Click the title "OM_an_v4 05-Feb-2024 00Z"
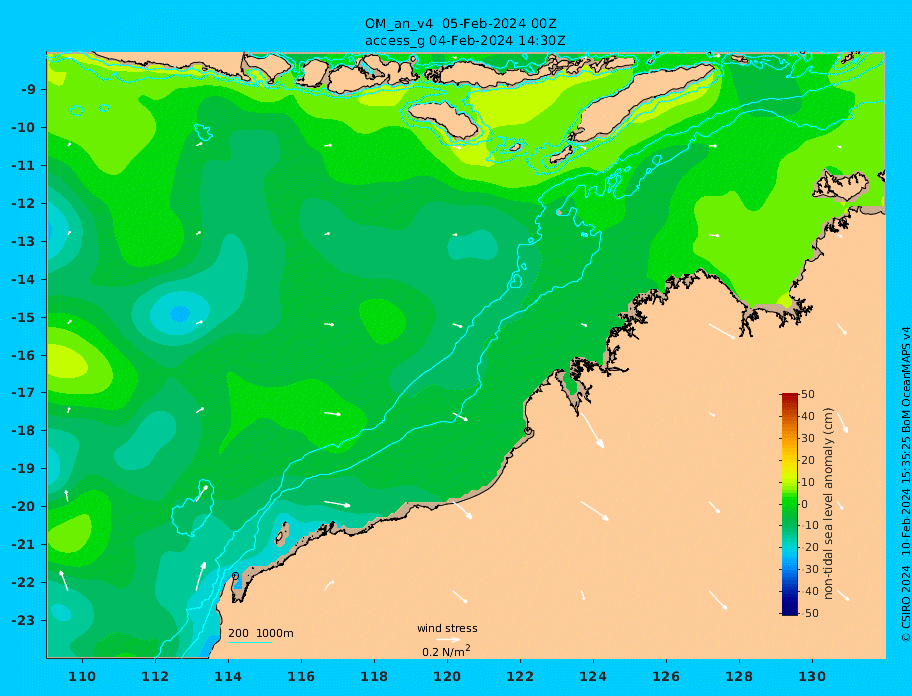Screen dimensions: 912x696 tap(461, 24)
